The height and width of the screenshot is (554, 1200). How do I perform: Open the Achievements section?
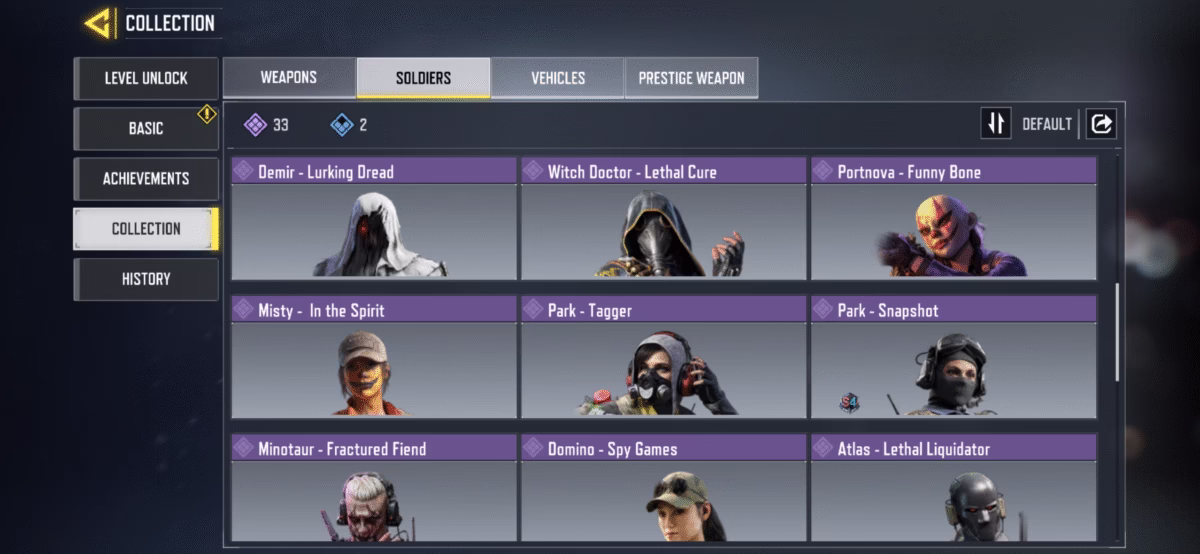coord(146,179)
